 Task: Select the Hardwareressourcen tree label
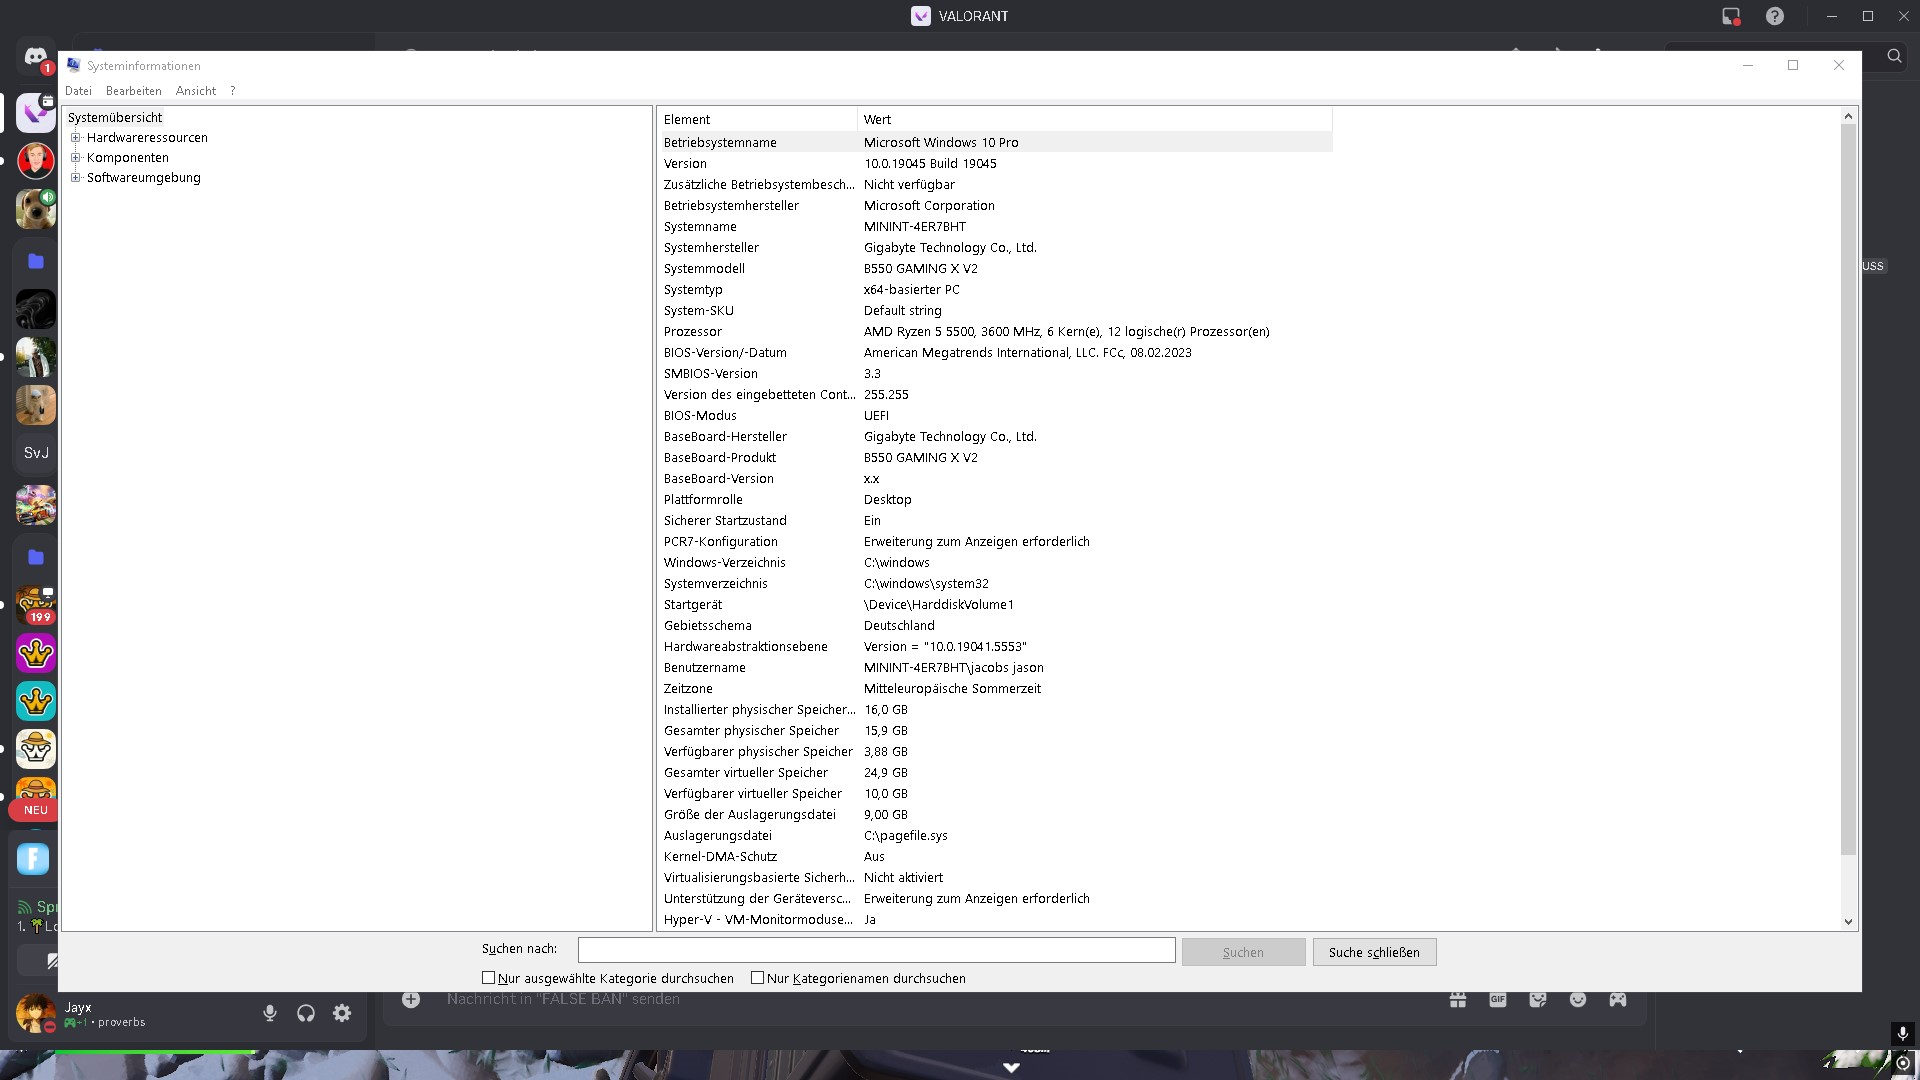(147, 138)
